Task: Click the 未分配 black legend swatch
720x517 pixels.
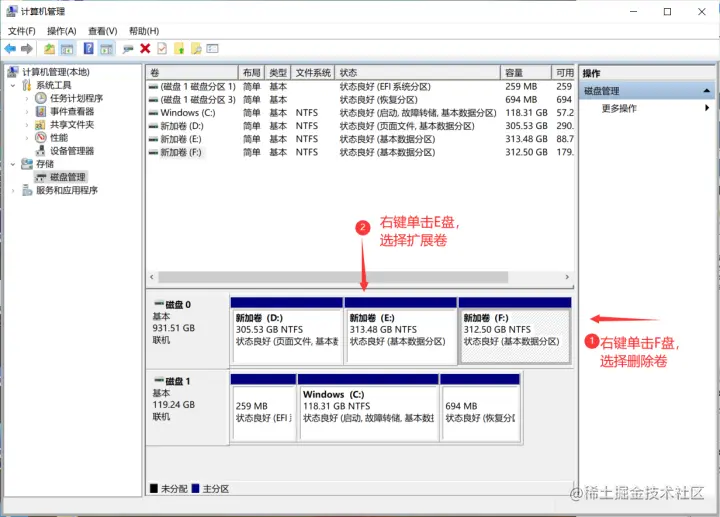Action: [x=154, y=488]
